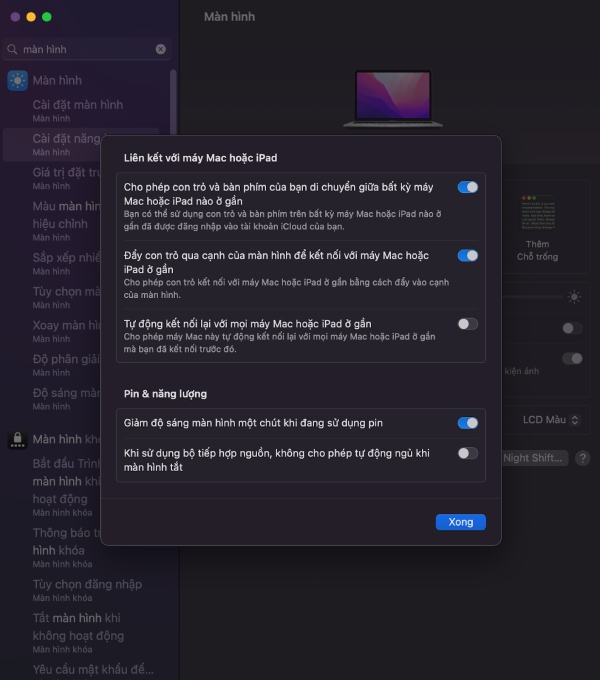This screenshot has height=680, width=600.
Task: Click the green zoom window button
Action: [x=47, y=17]
